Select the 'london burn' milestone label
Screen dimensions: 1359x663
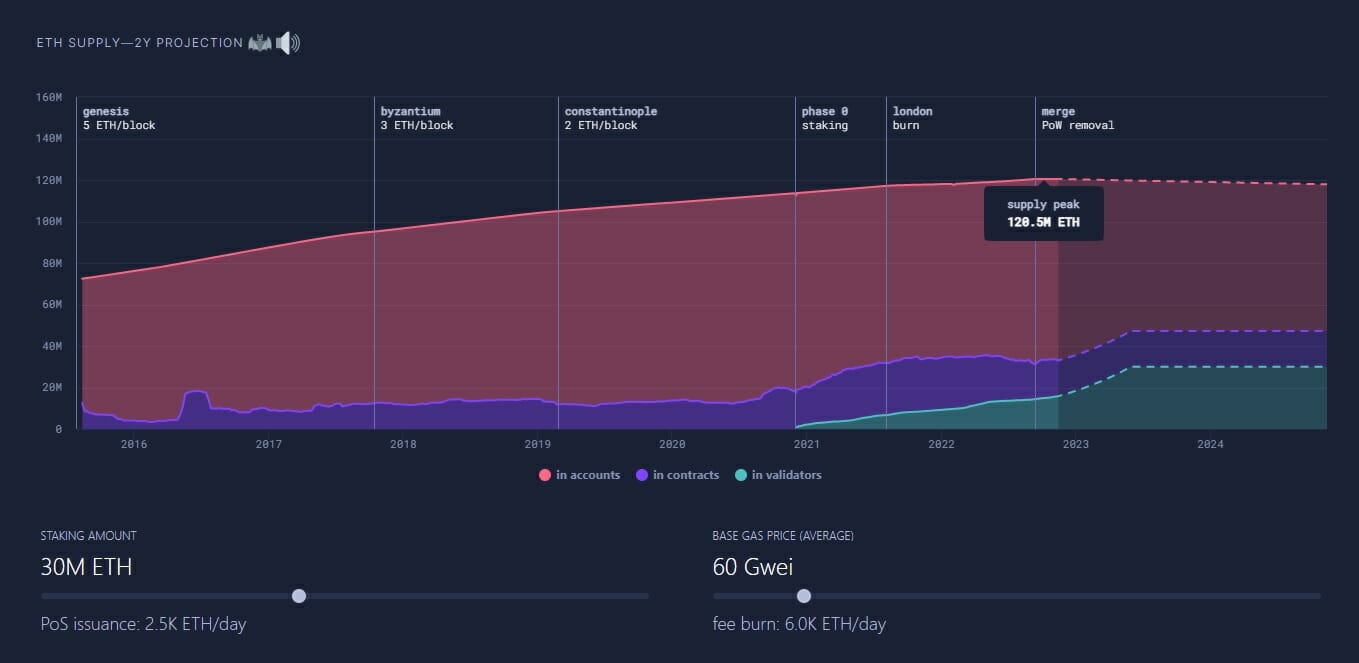coord(911,118)
